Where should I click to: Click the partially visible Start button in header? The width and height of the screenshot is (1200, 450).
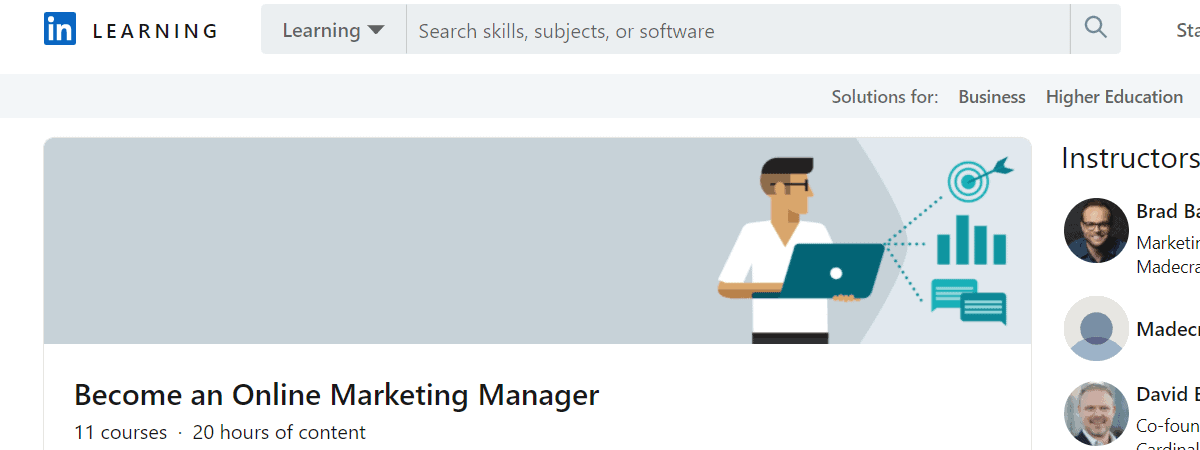point(1187,30)
